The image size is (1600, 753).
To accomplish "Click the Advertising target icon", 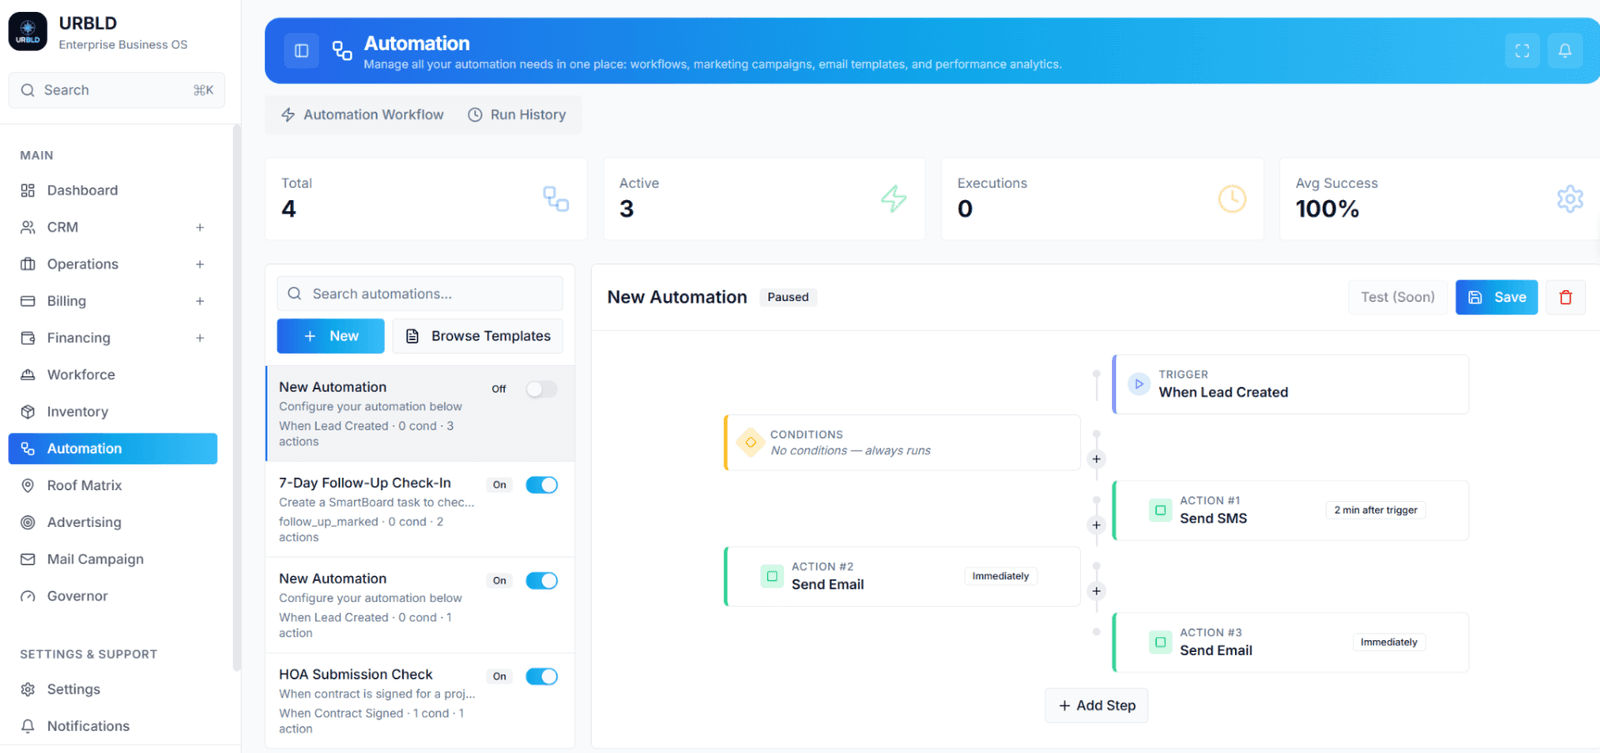I will [x=28, y=522].
